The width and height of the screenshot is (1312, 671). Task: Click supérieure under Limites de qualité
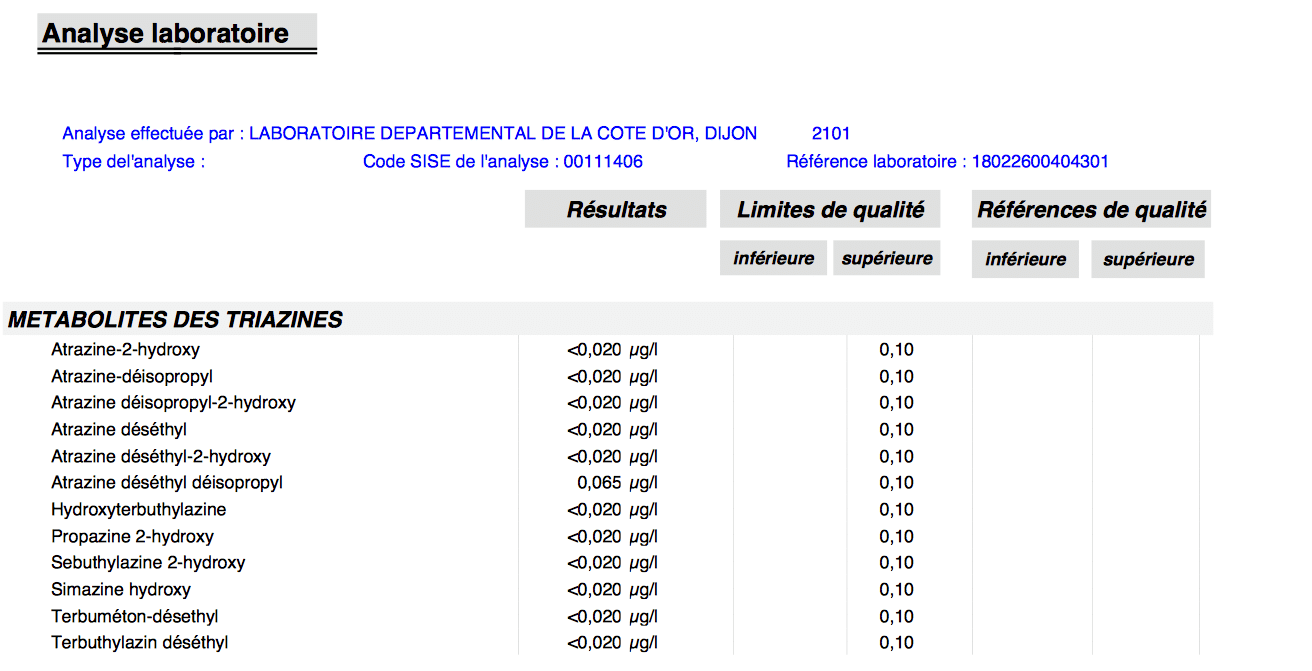pos(887,259)
